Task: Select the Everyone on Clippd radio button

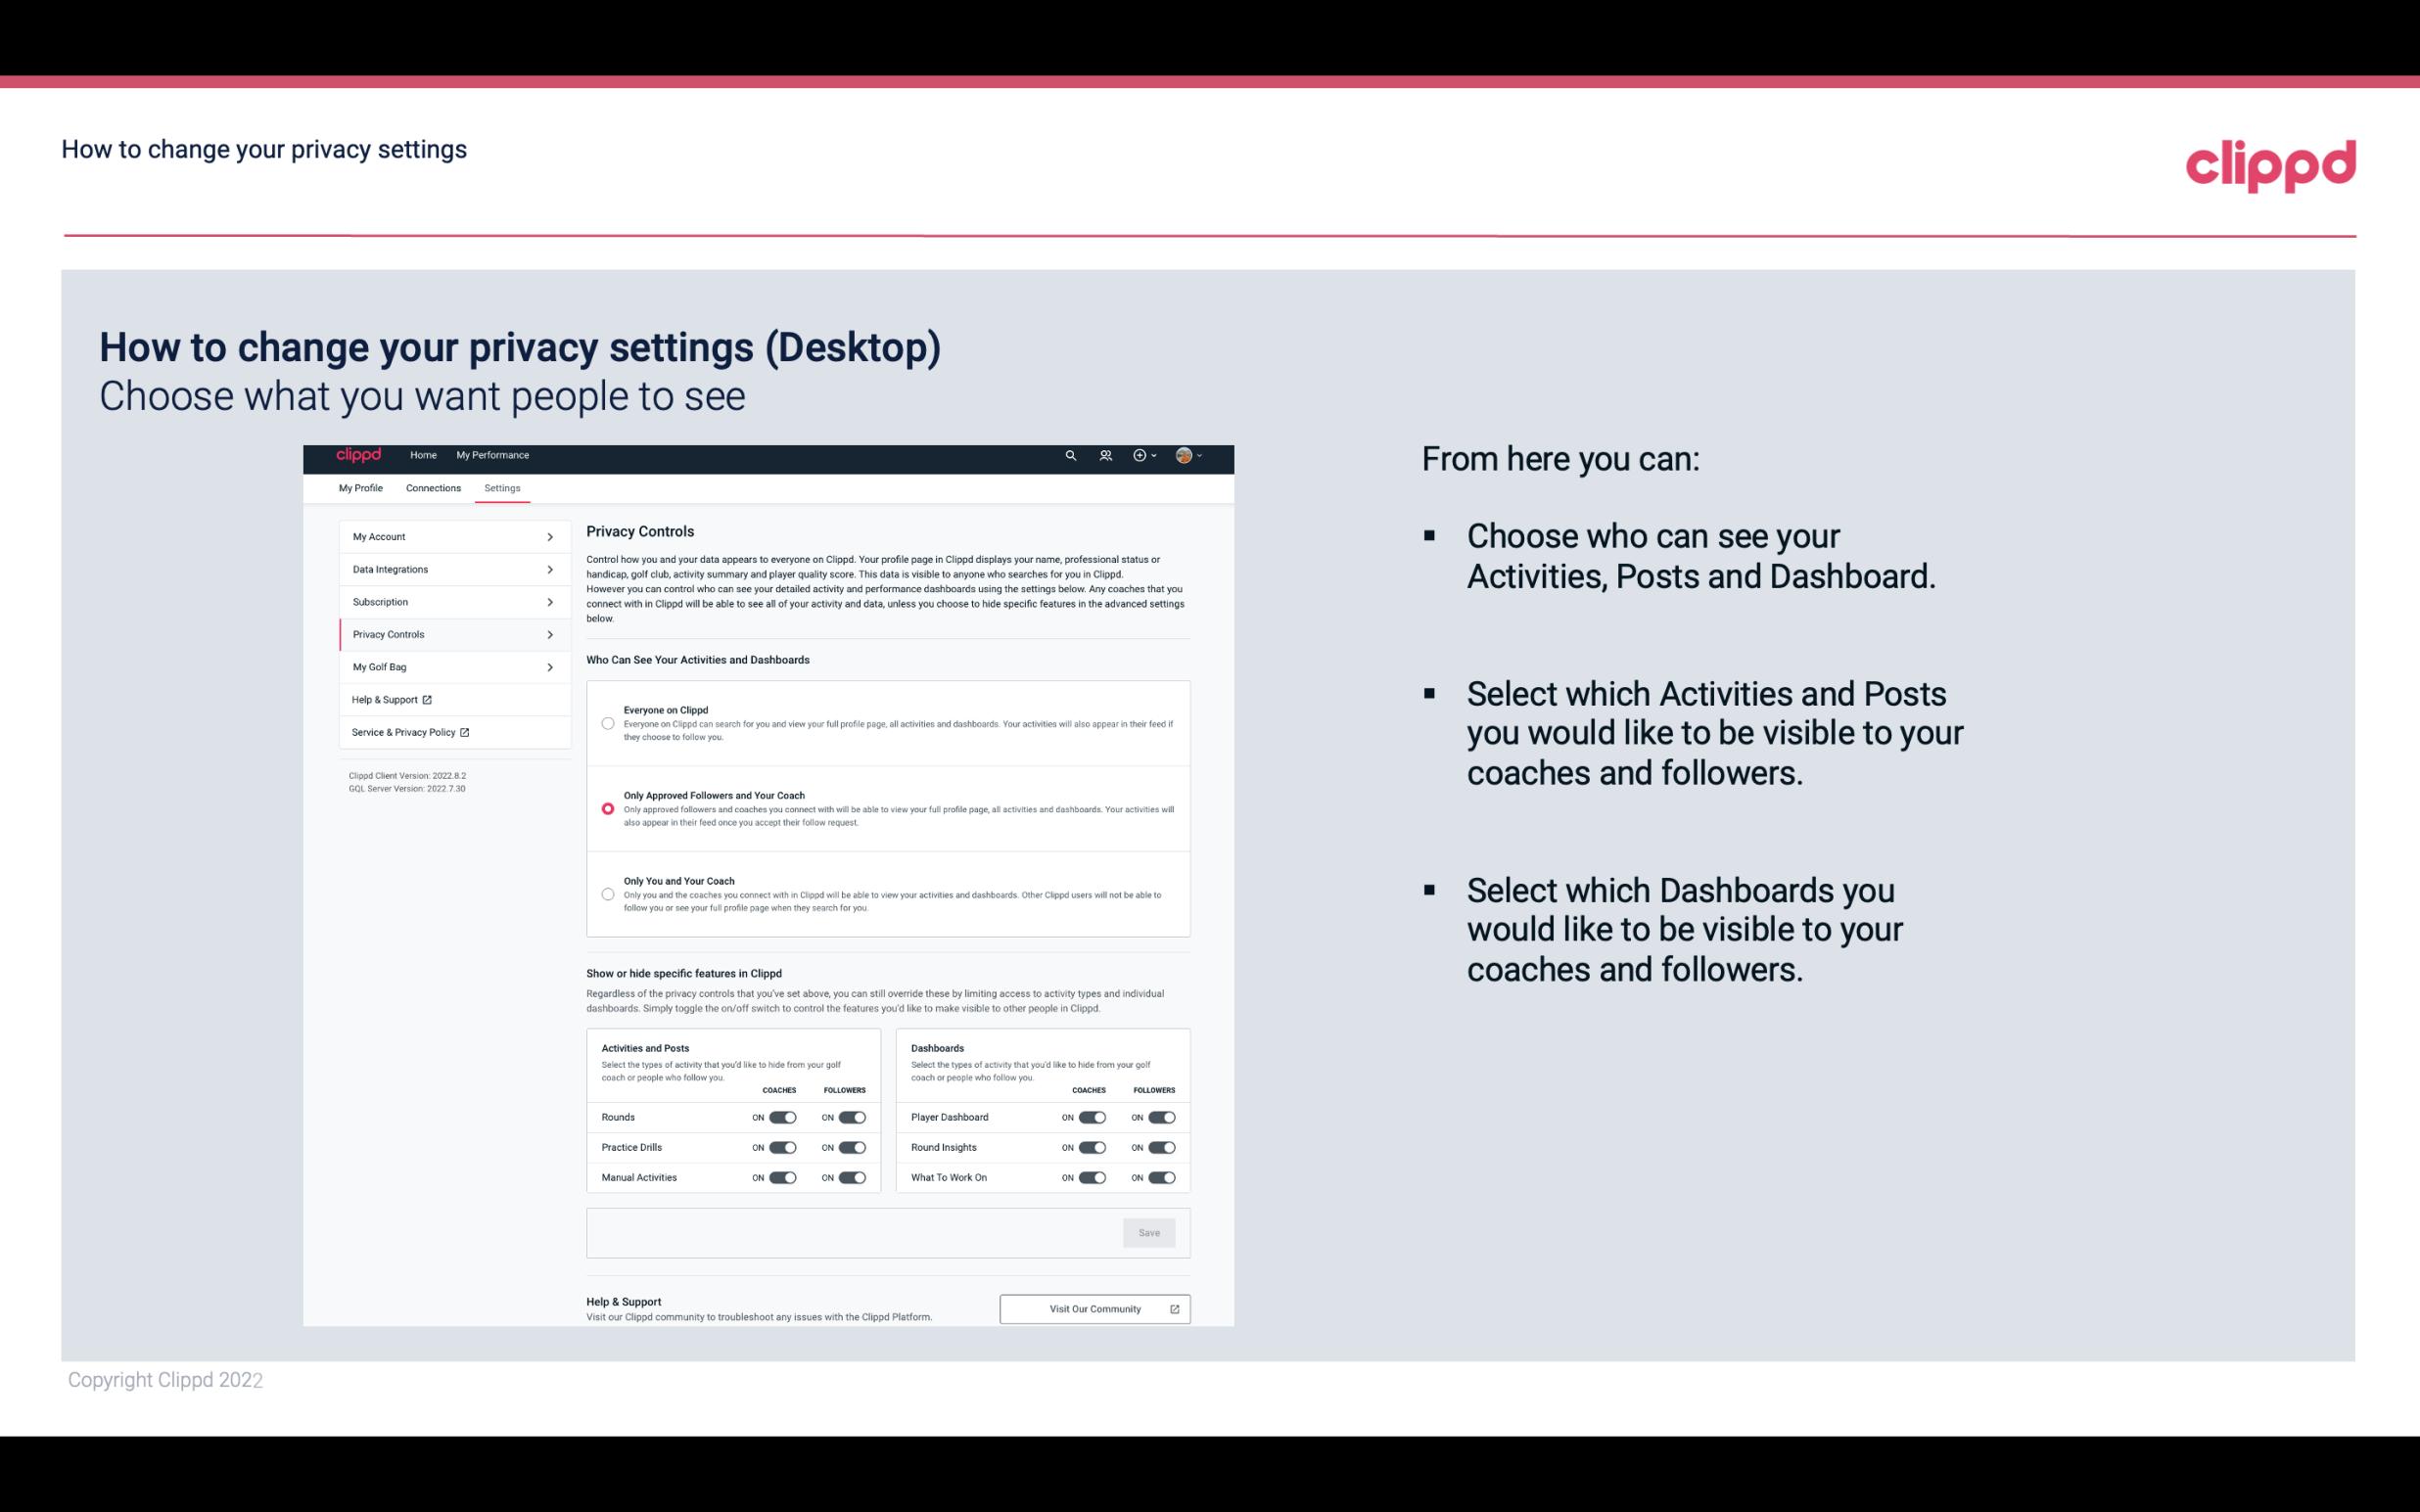Action: click(x=608, y=723)
